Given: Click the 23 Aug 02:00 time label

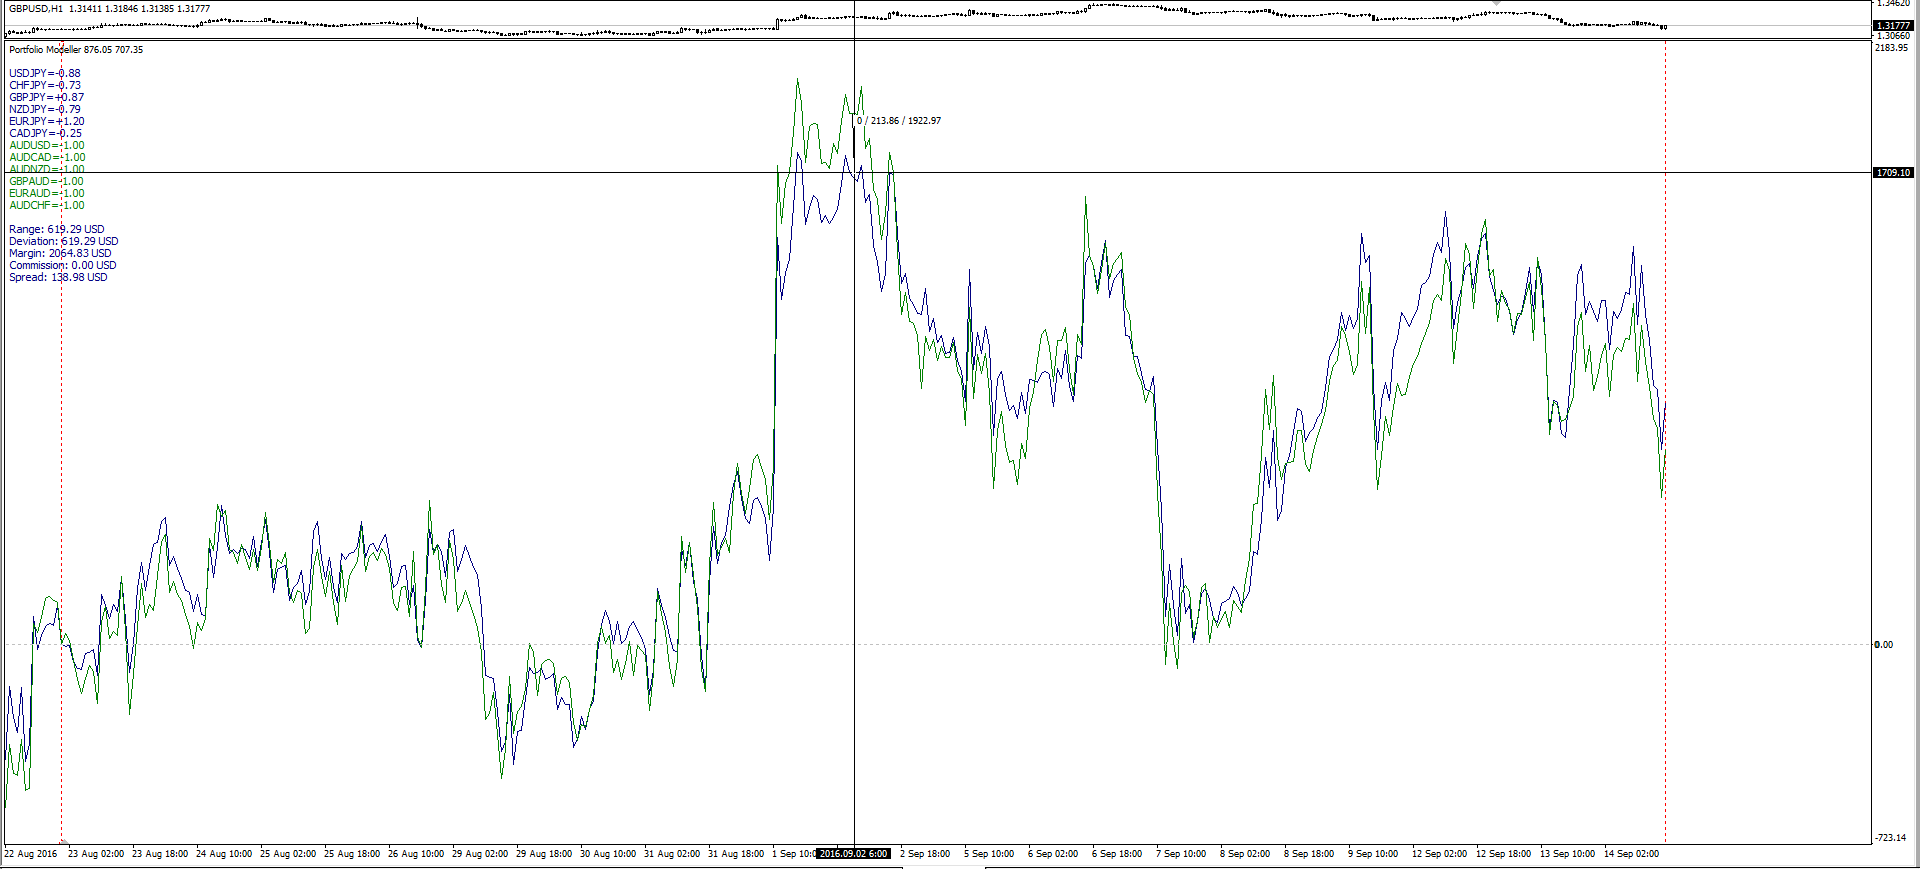Looking at the screenshot, I should tap(96, 854).
